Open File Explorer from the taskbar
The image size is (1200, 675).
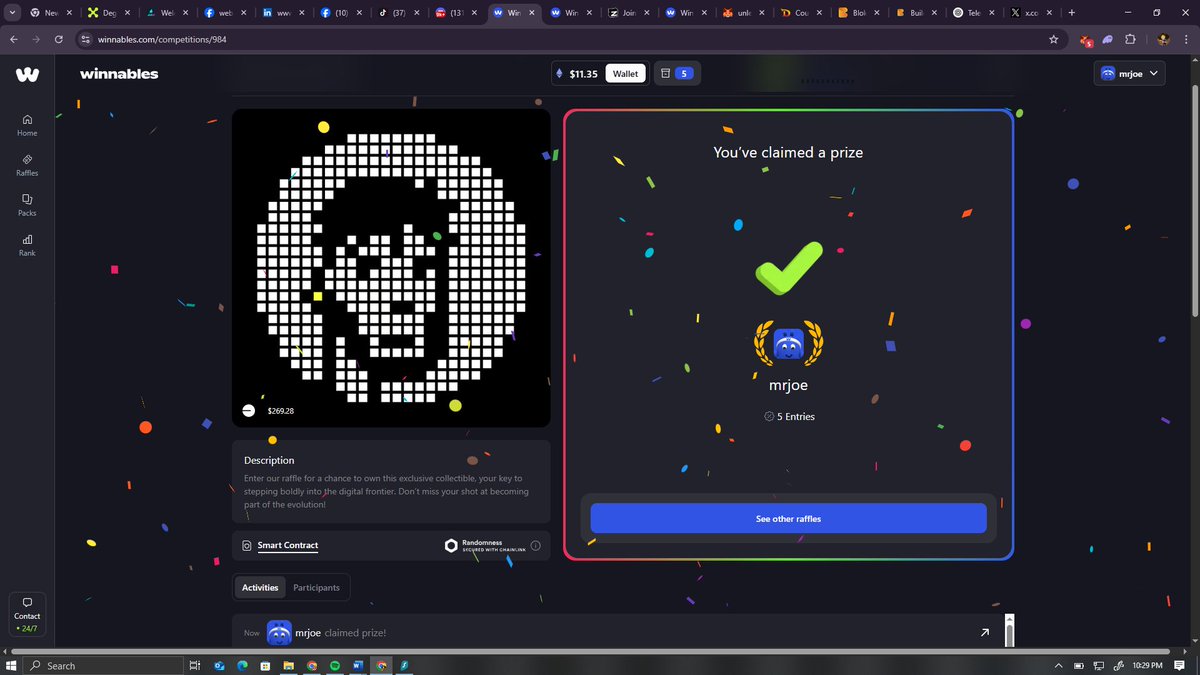288,665
